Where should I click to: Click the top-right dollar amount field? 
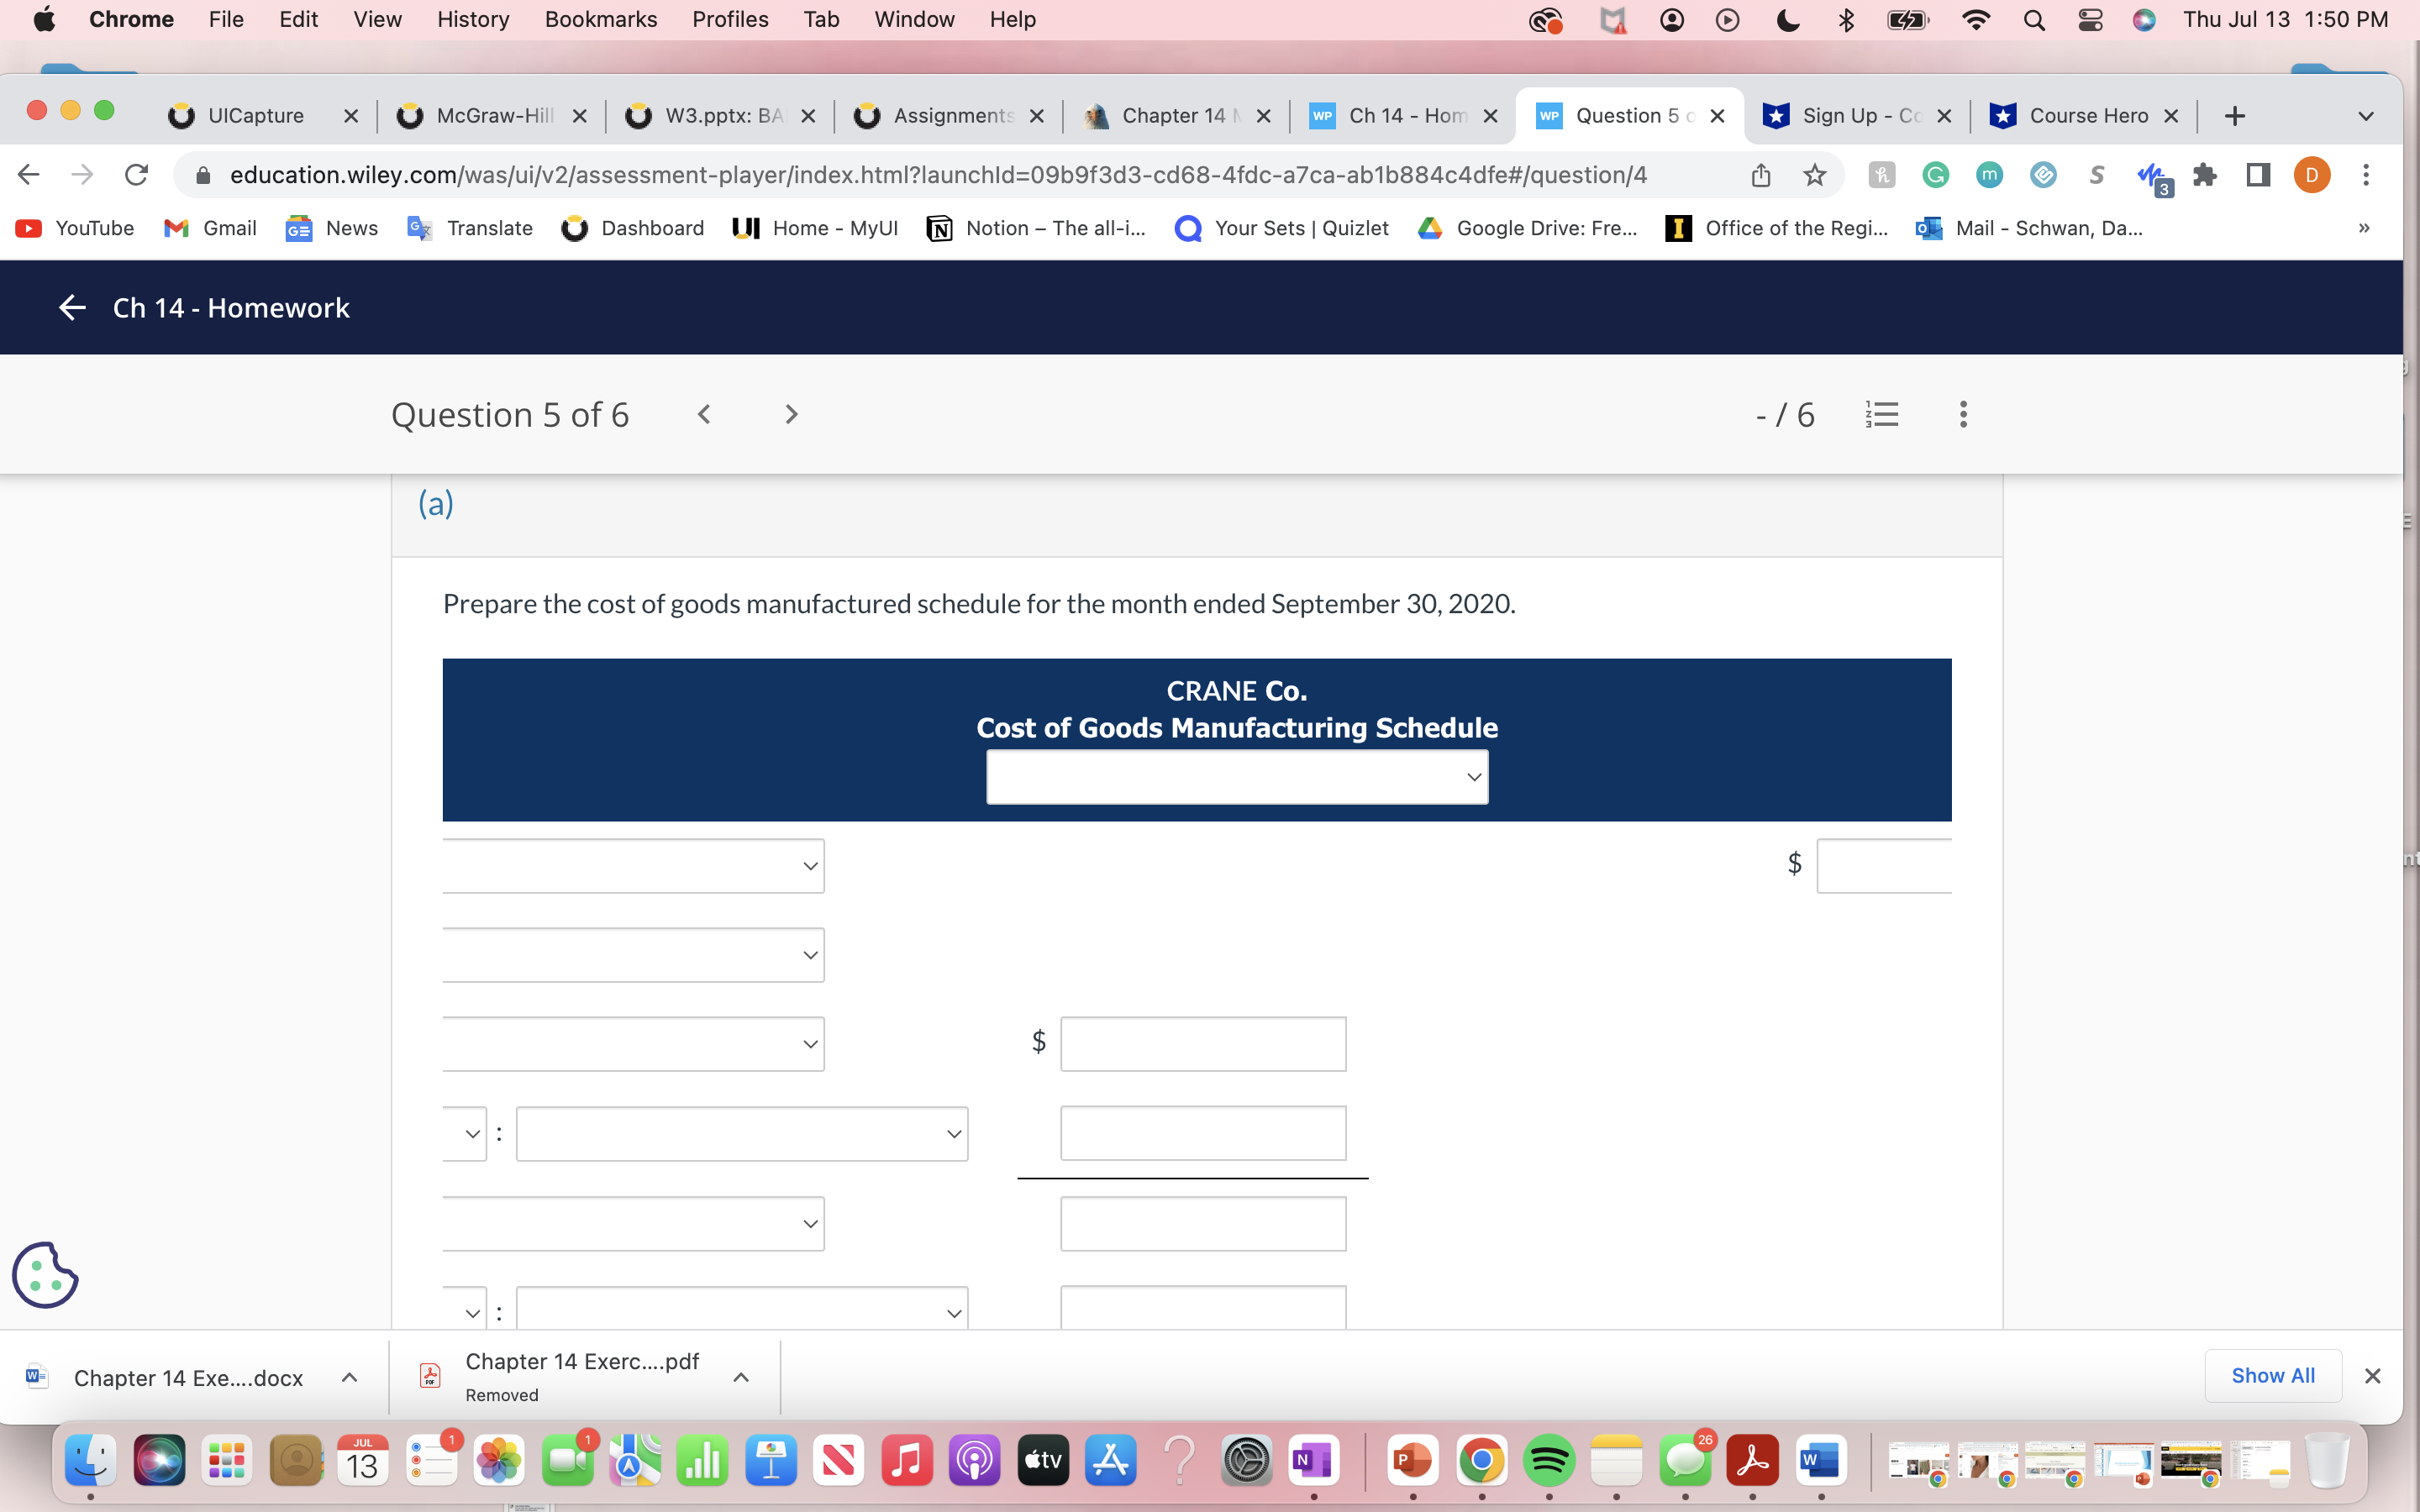(1883, 866)
